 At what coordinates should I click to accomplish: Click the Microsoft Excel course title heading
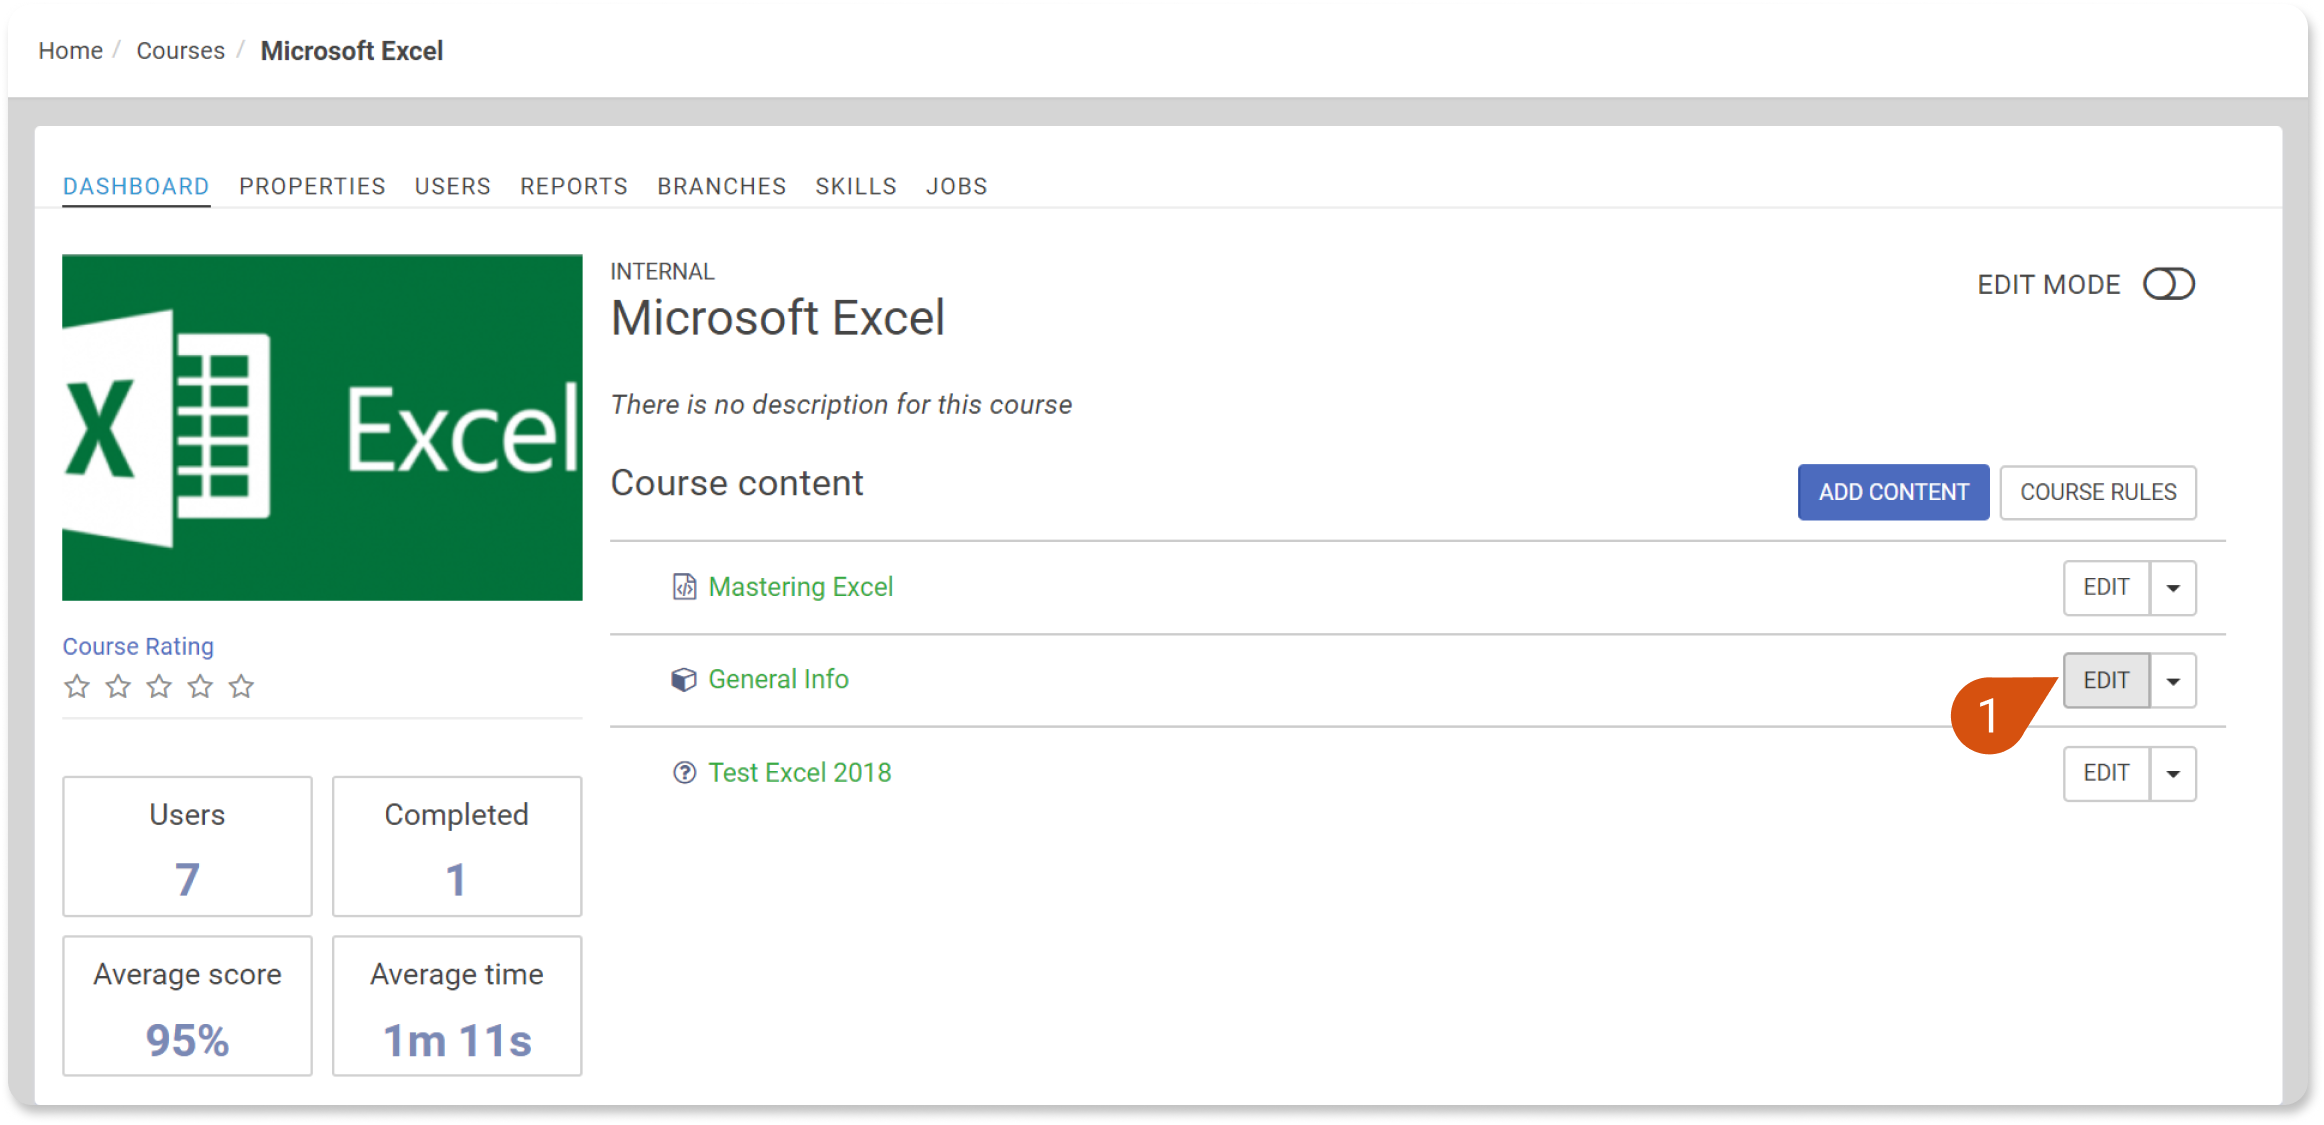(x=777, y=319)
